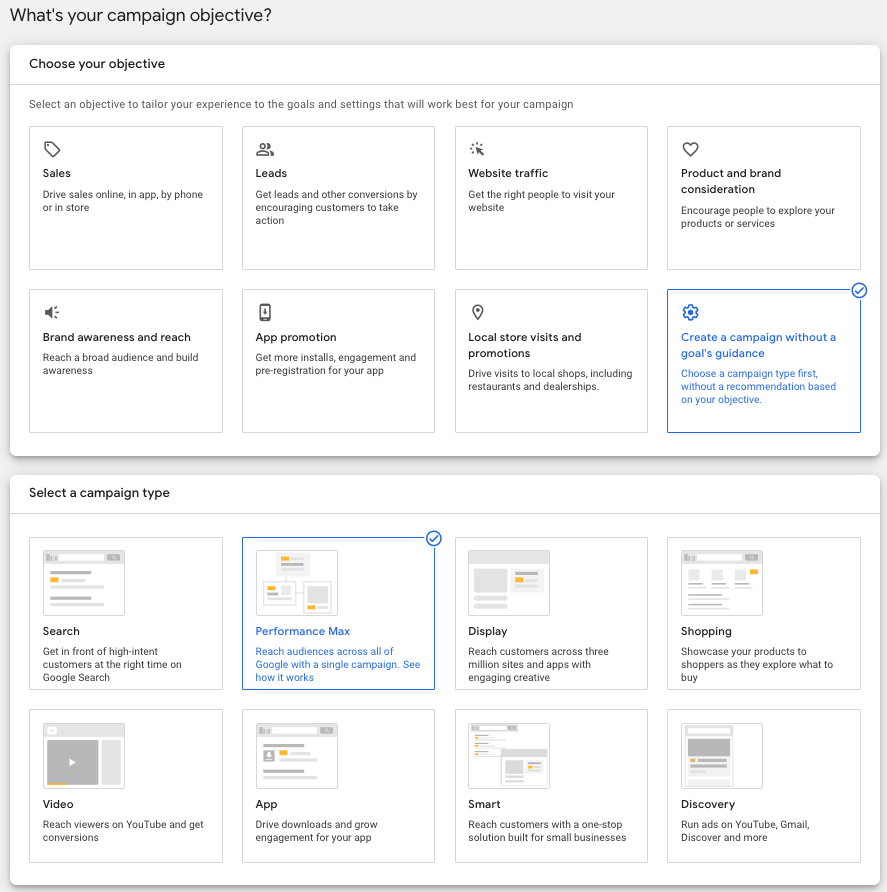The image size is (887, 892).
Task: Click 'Reach viewers on YouTube' description
Action: 123,831
